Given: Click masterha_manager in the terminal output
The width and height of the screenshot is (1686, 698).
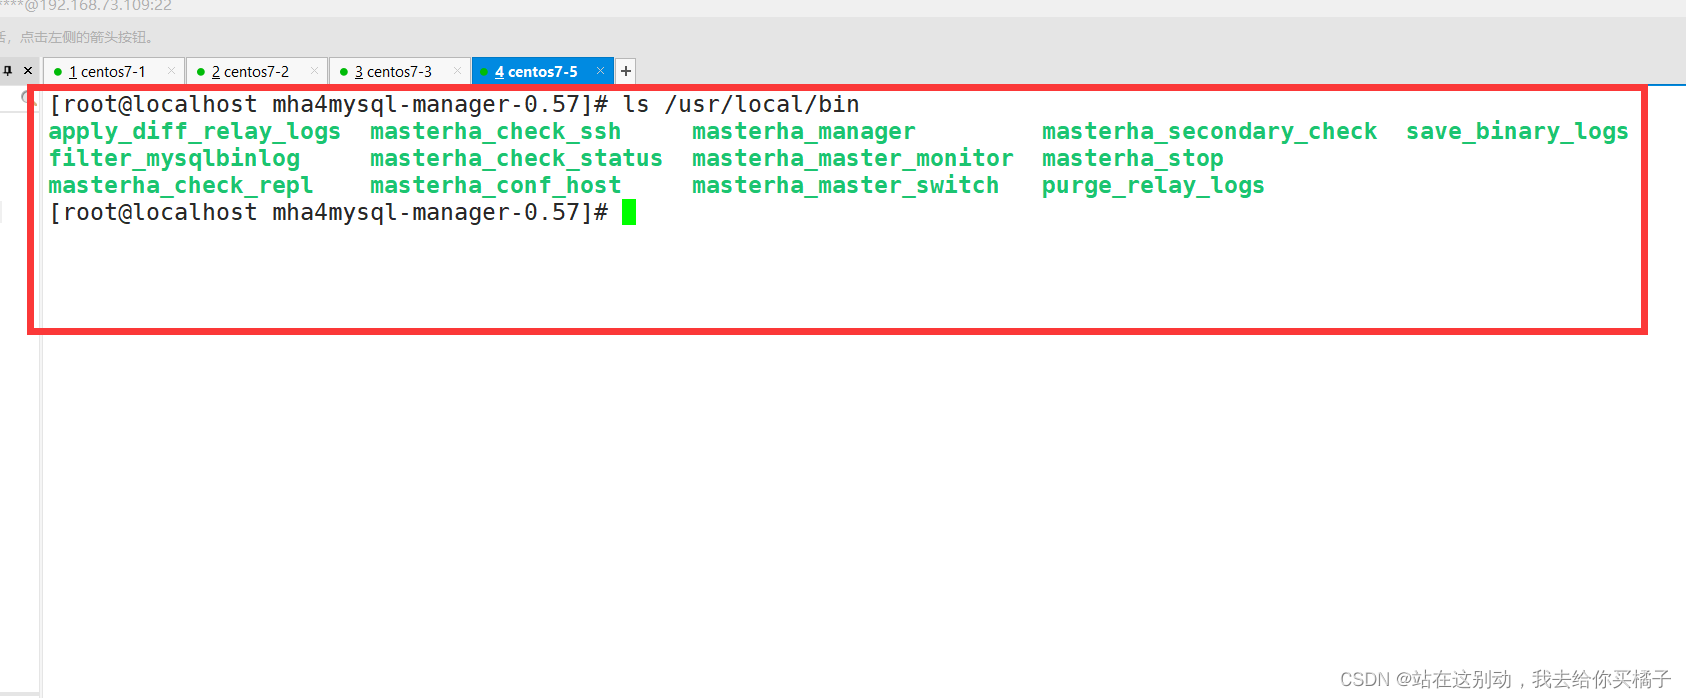Looking at the screenshot, I should (x=804, y=132).
